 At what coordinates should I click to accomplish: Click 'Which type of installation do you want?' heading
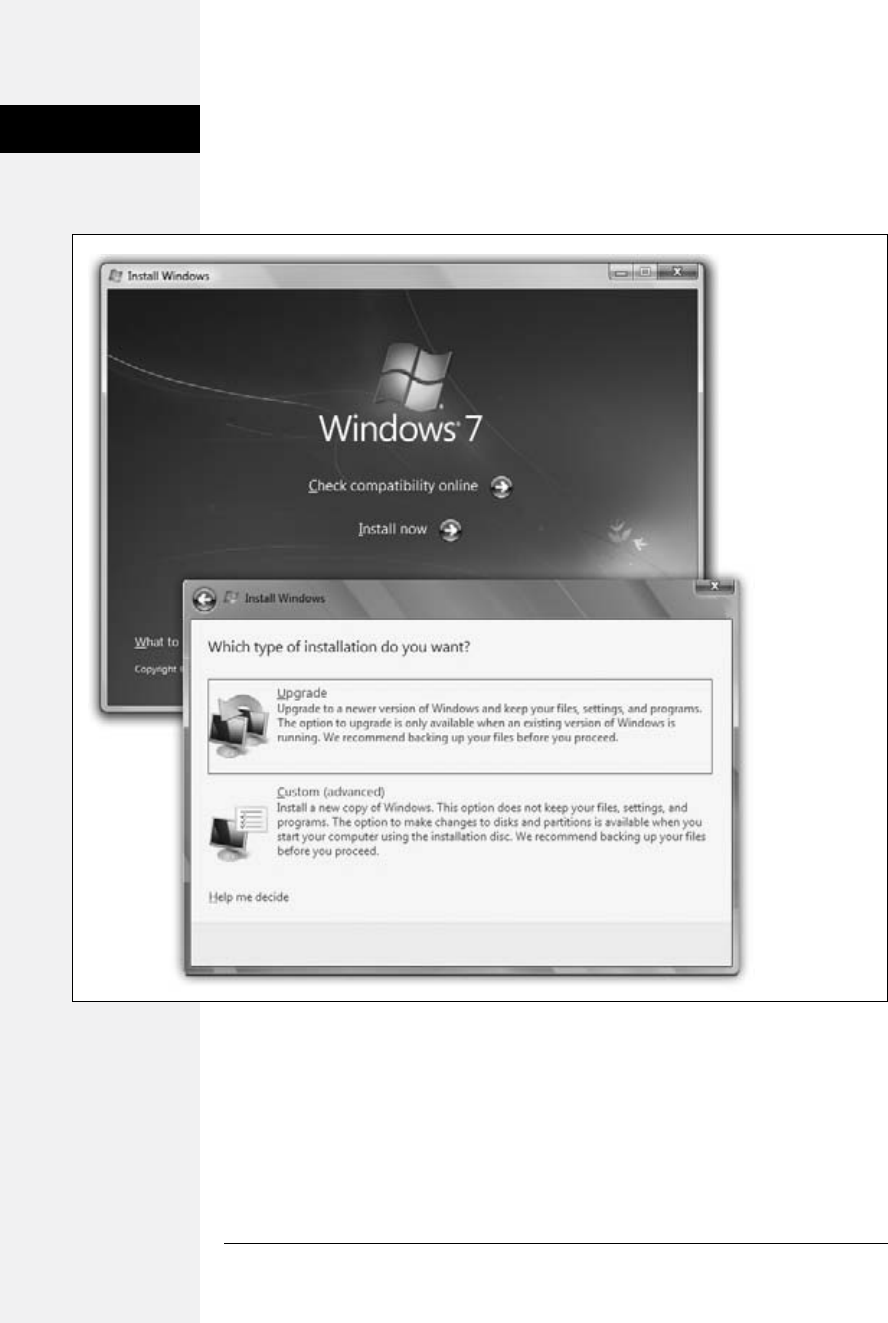(x=339, y=647)
